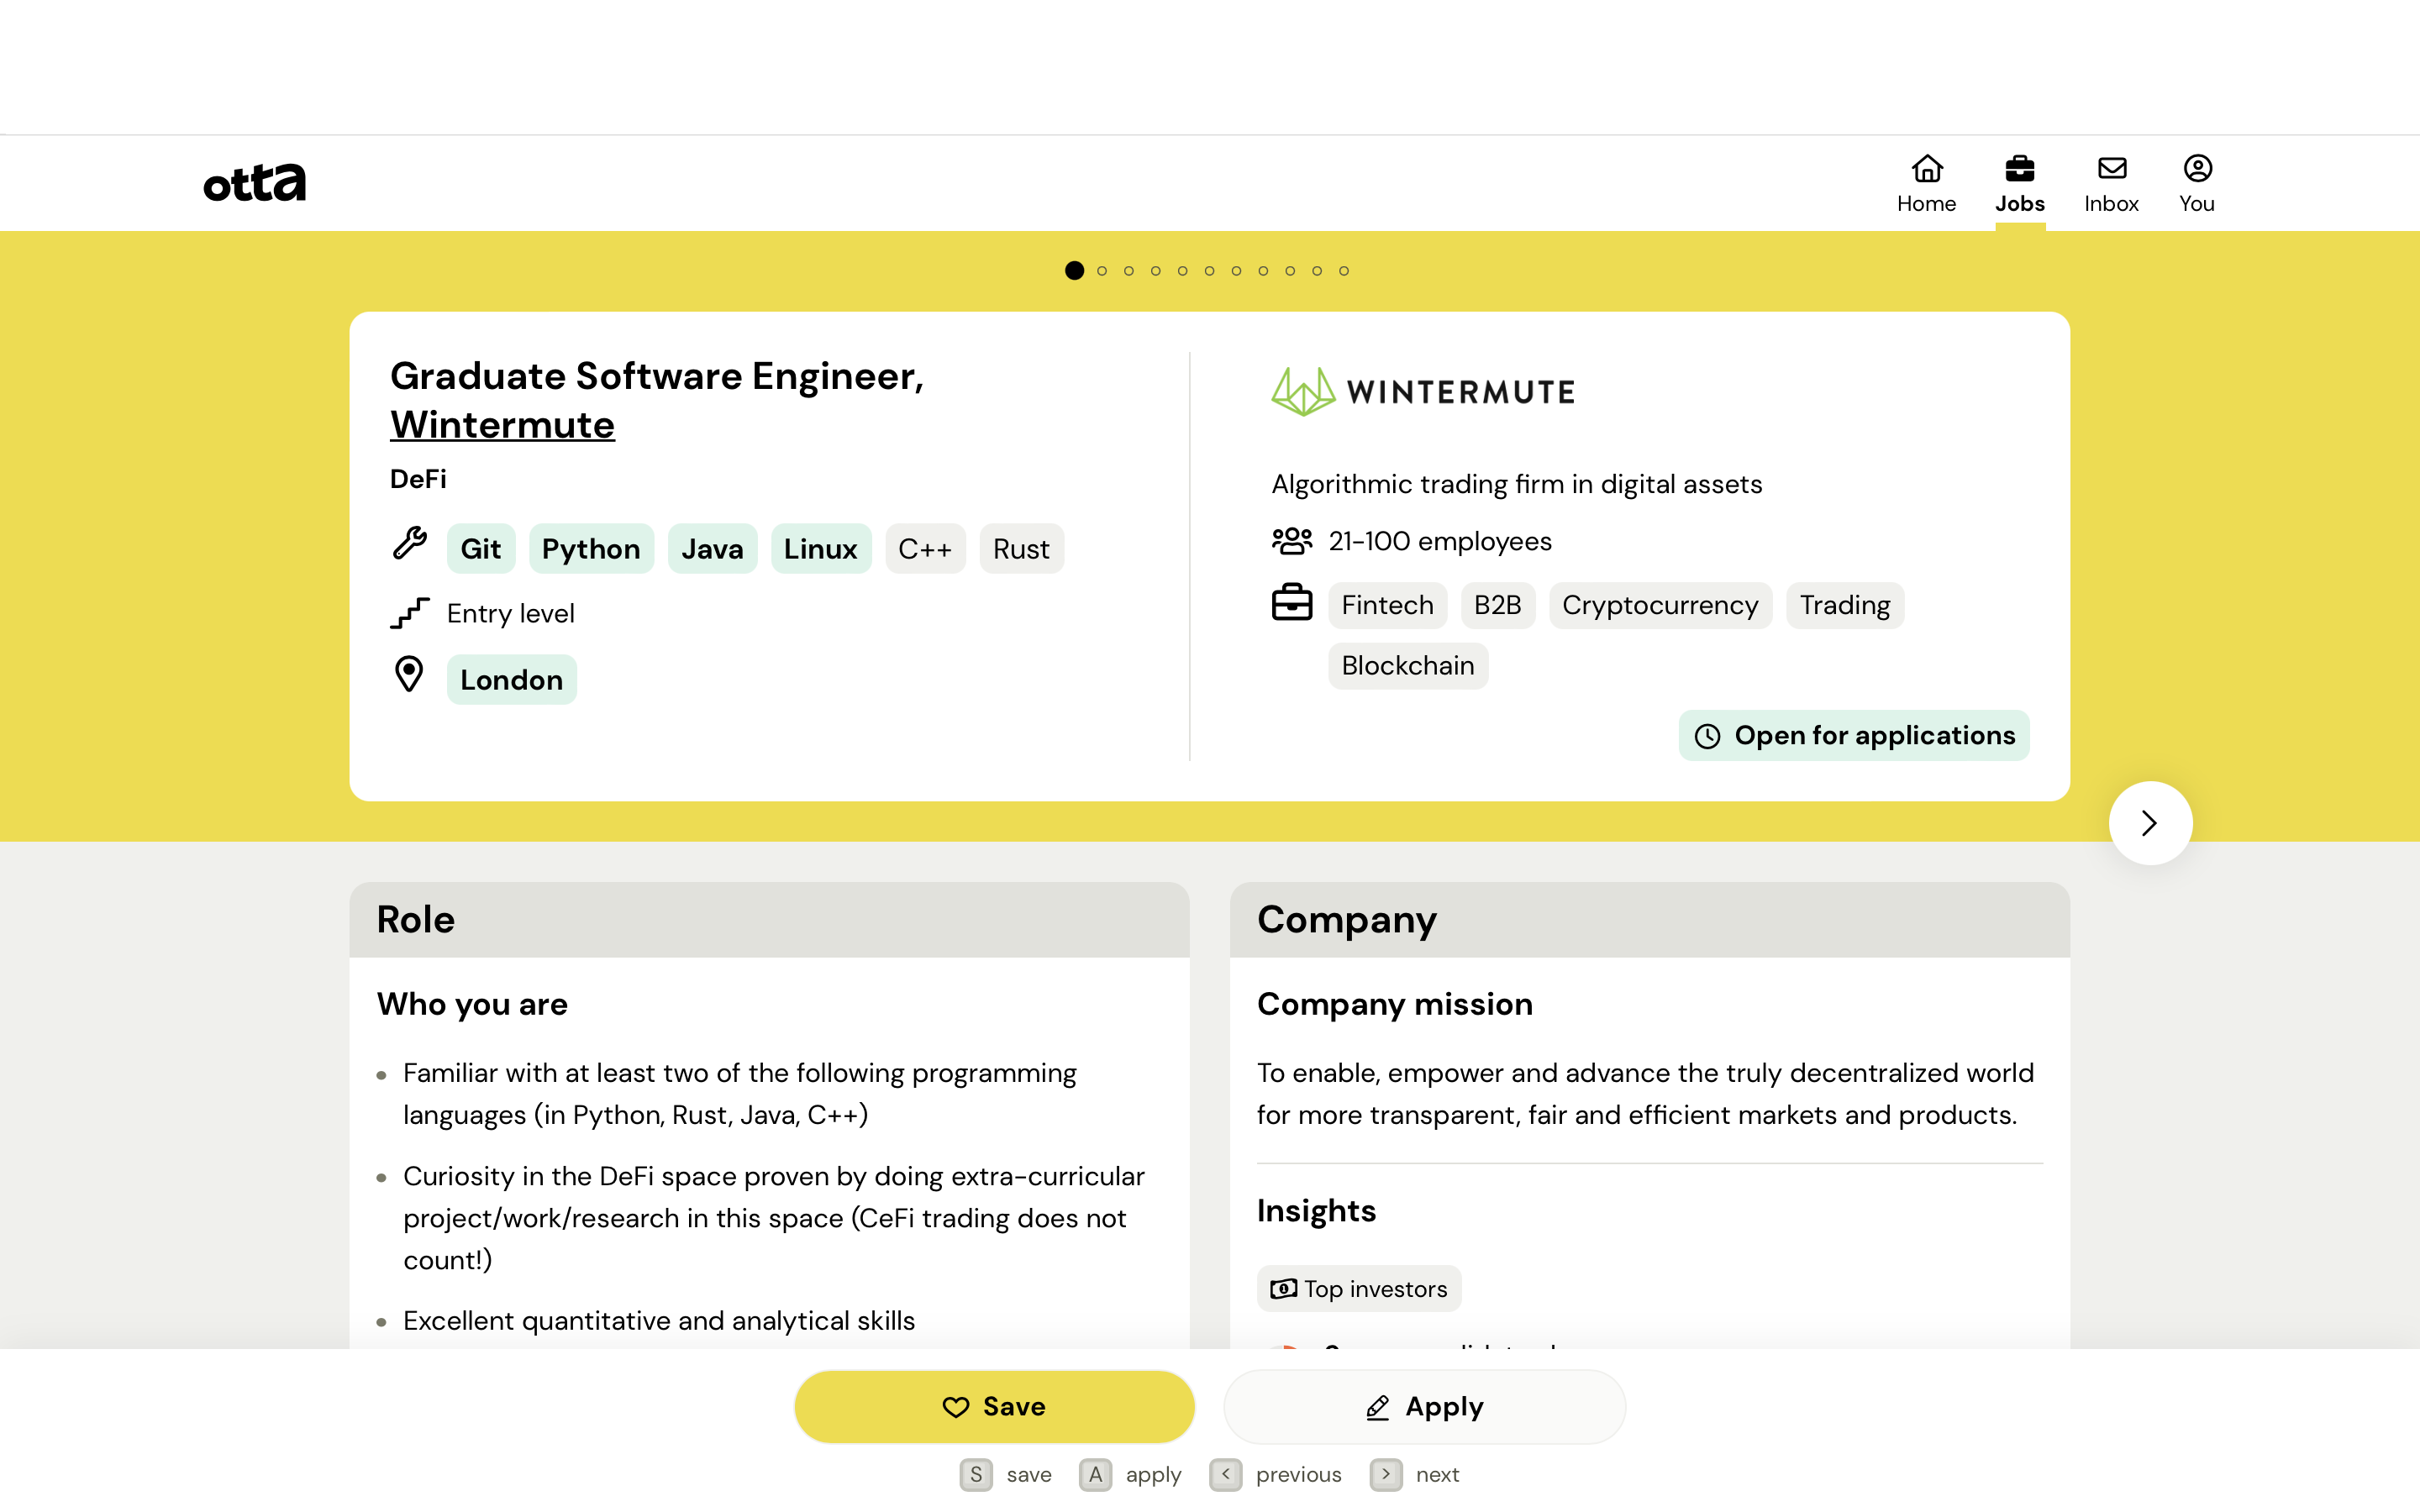Click the previous arrow key hint
2420x1512 pixels.
(1225, 1474)
